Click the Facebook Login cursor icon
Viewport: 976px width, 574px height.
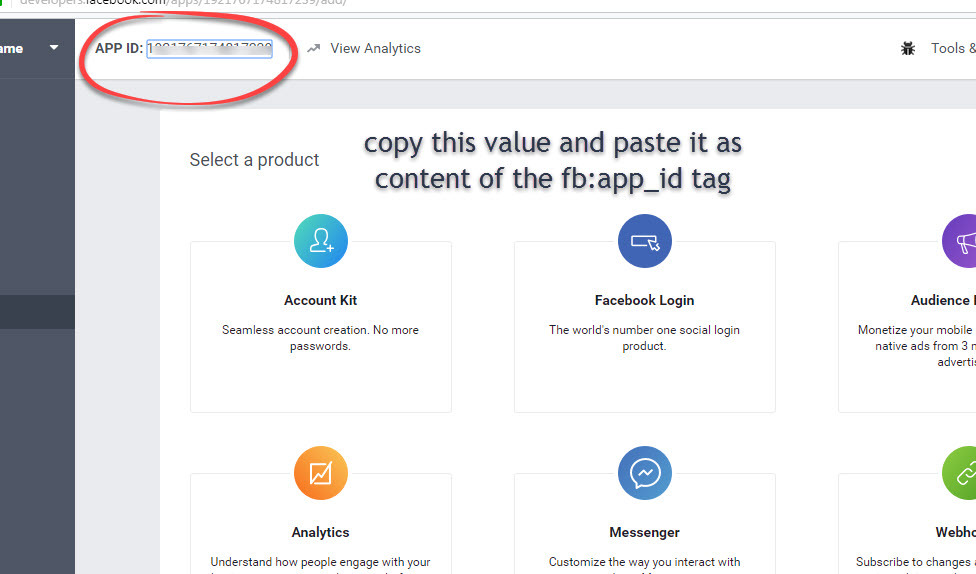(644, 241)
